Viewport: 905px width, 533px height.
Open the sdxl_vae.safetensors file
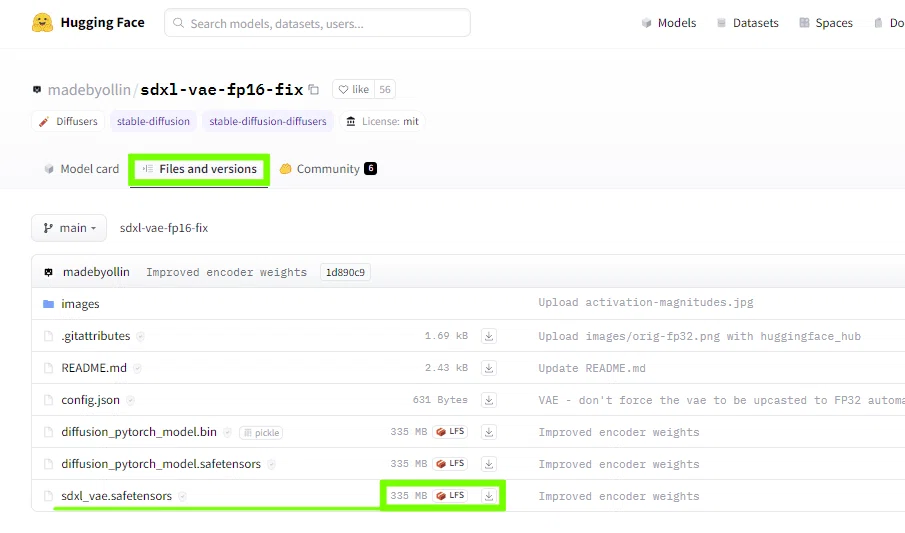click(117, 496)
